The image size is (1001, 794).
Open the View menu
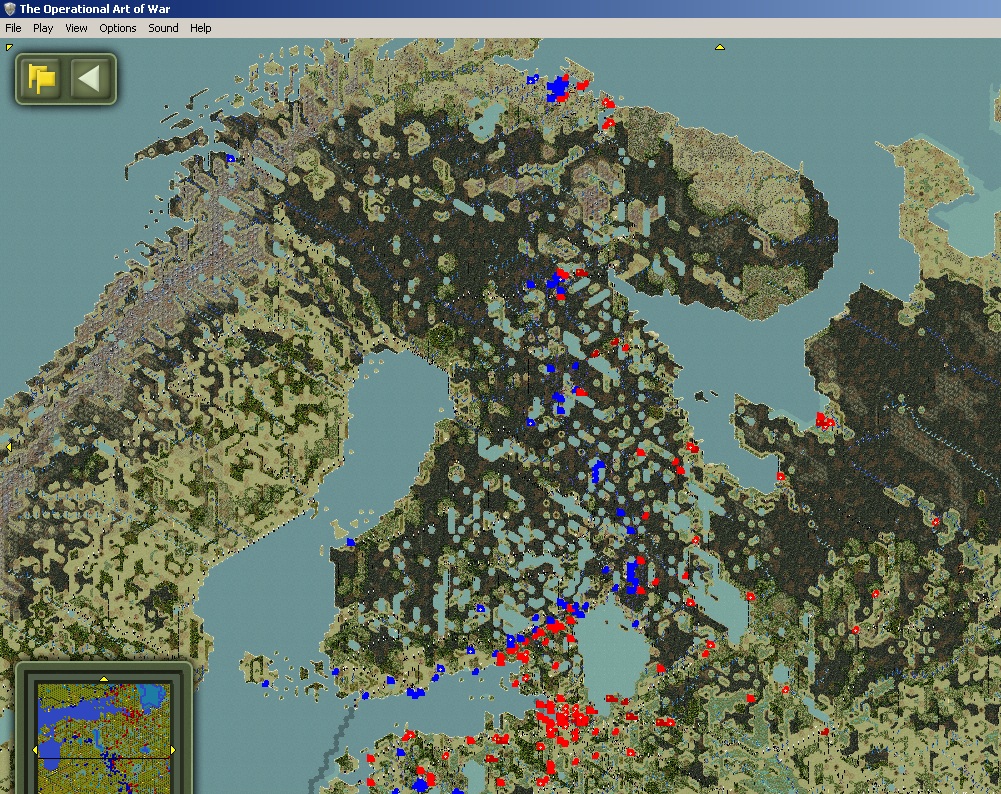click(x=76, y=28)
